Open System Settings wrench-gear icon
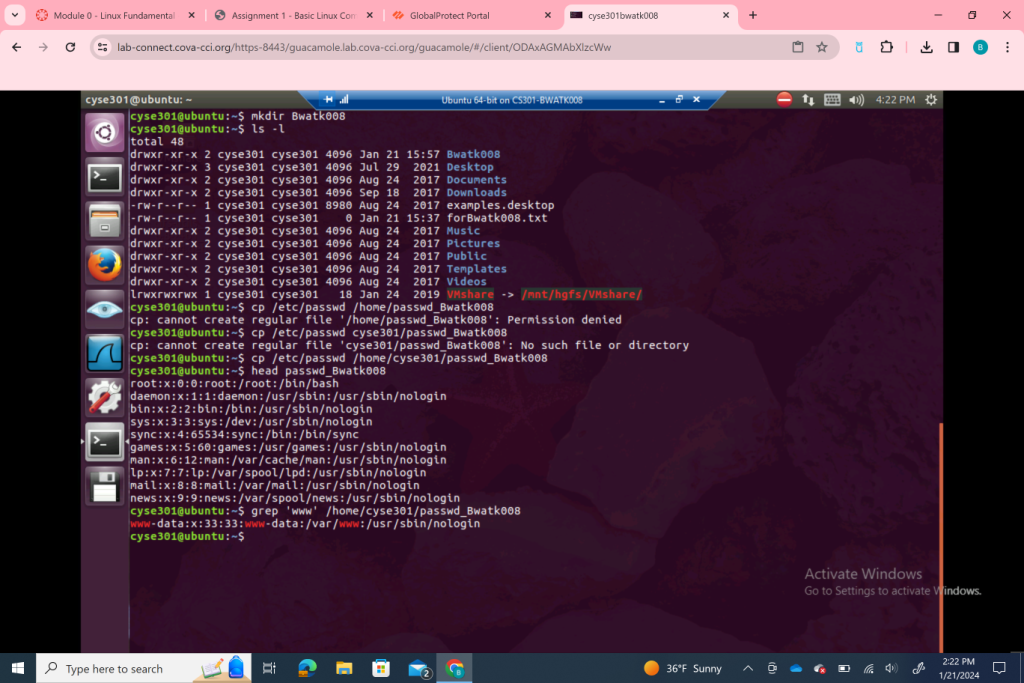 click(x=104, y=397)
